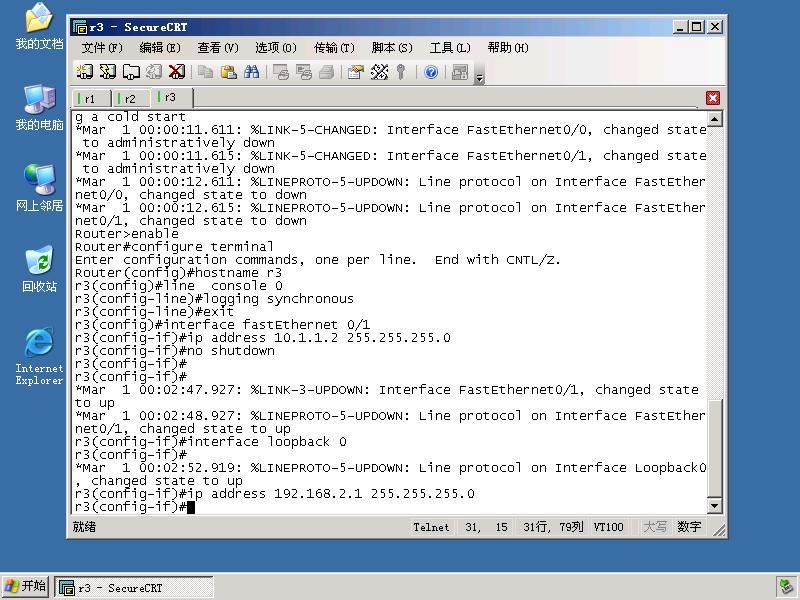This screenshot has height=600, width=800.
Task: Click 就绪 status bar text
Action: (84, 527)
